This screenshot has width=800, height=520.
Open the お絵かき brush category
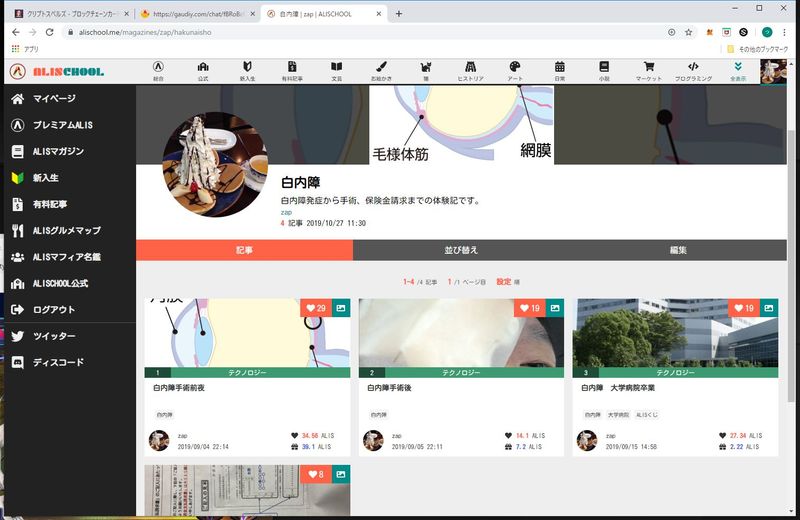pyautogui.click(x=382, y=70)
